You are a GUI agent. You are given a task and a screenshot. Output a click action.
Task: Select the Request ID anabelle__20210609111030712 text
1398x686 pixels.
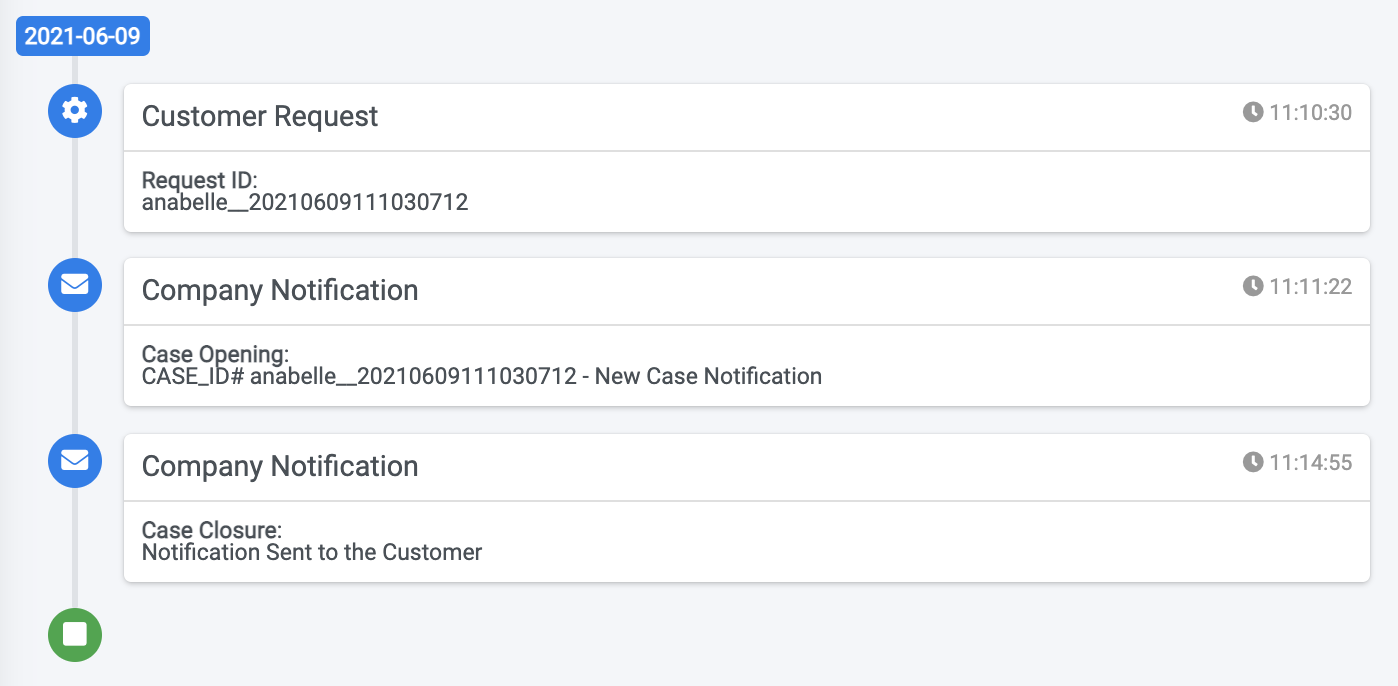click(x=305, y=203)
